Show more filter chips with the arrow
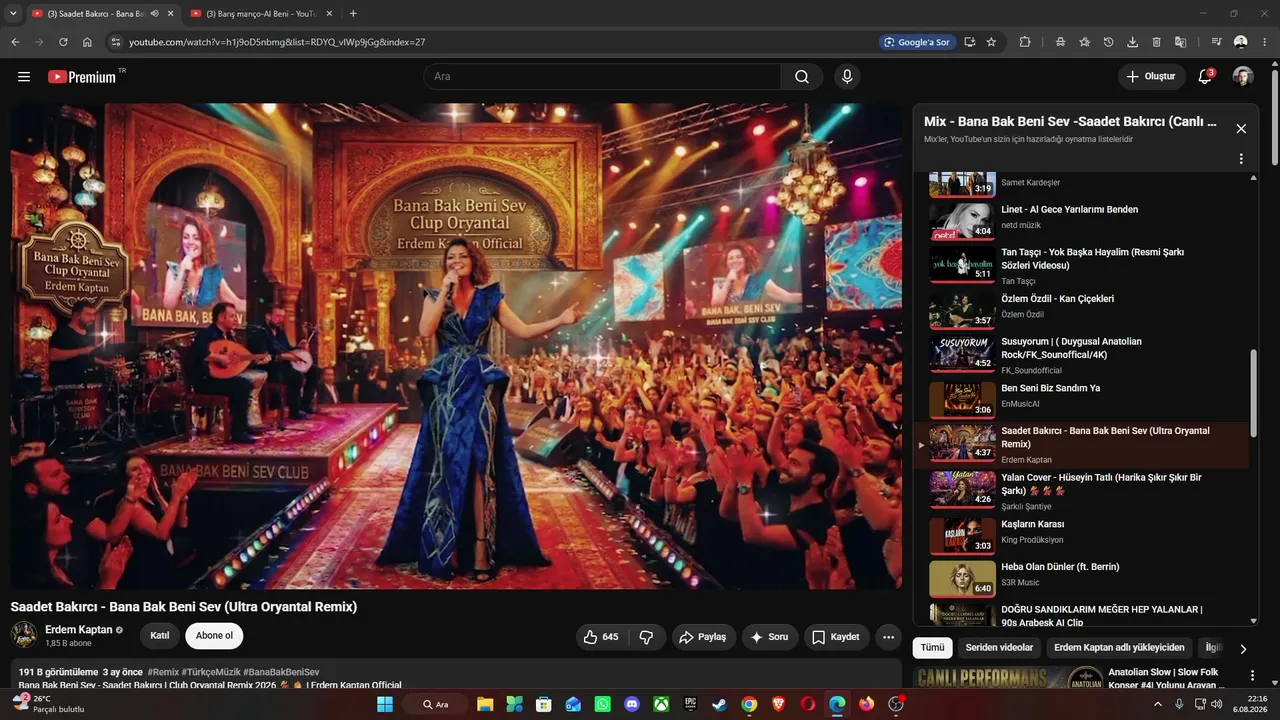This screenshot has width=1280, height=720. (1243, 649)
